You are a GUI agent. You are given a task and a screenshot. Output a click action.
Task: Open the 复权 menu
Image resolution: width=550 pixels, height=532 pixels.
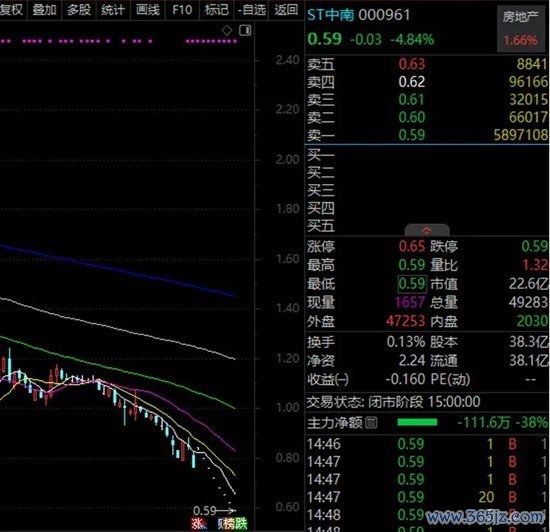12,10
